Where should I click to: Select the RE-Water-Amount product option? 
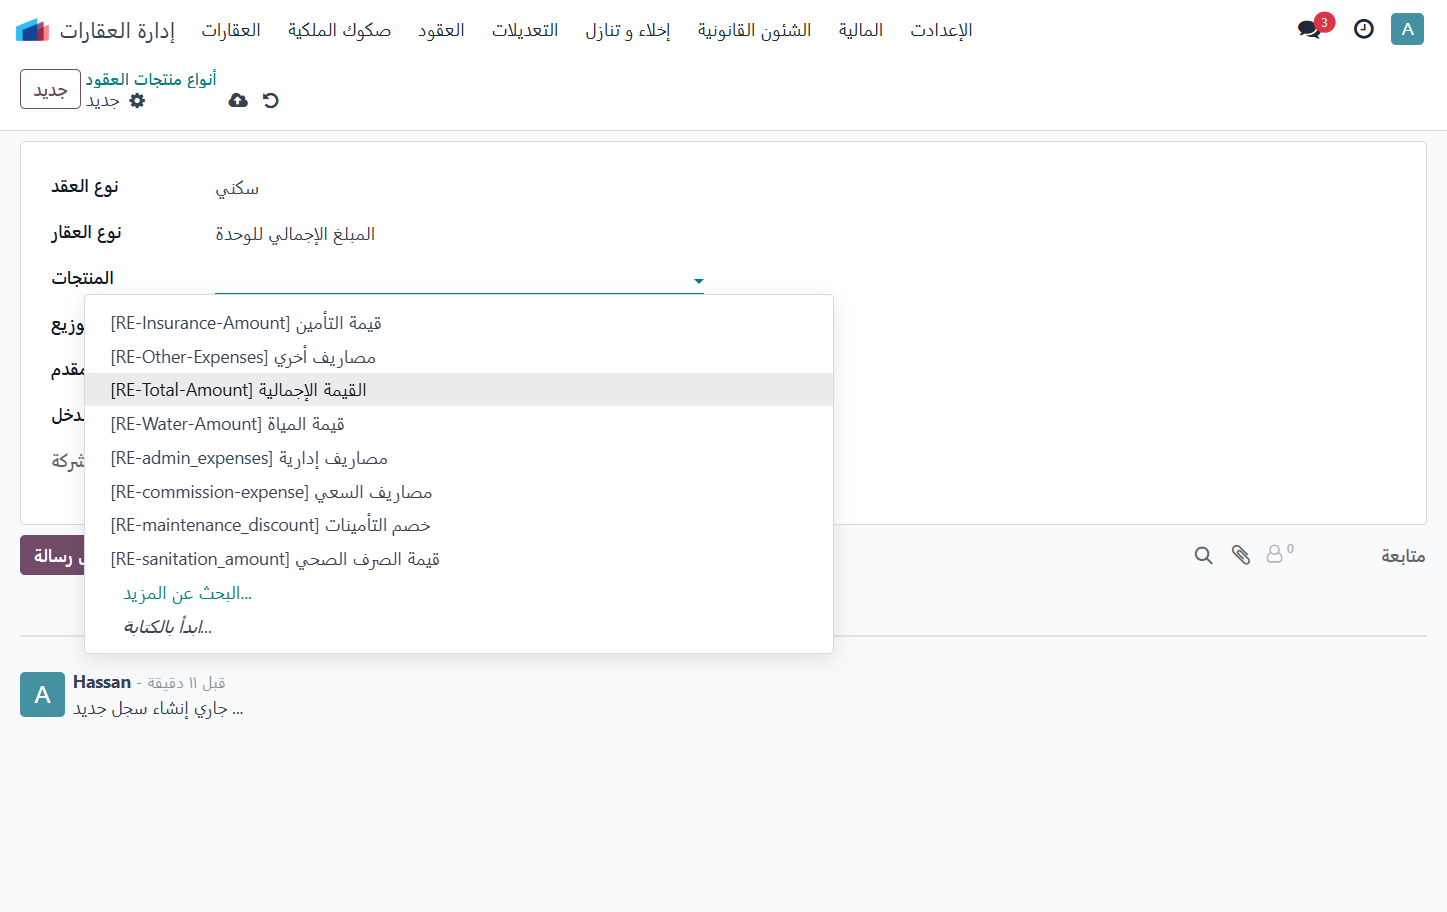click(x=459, y=424)
